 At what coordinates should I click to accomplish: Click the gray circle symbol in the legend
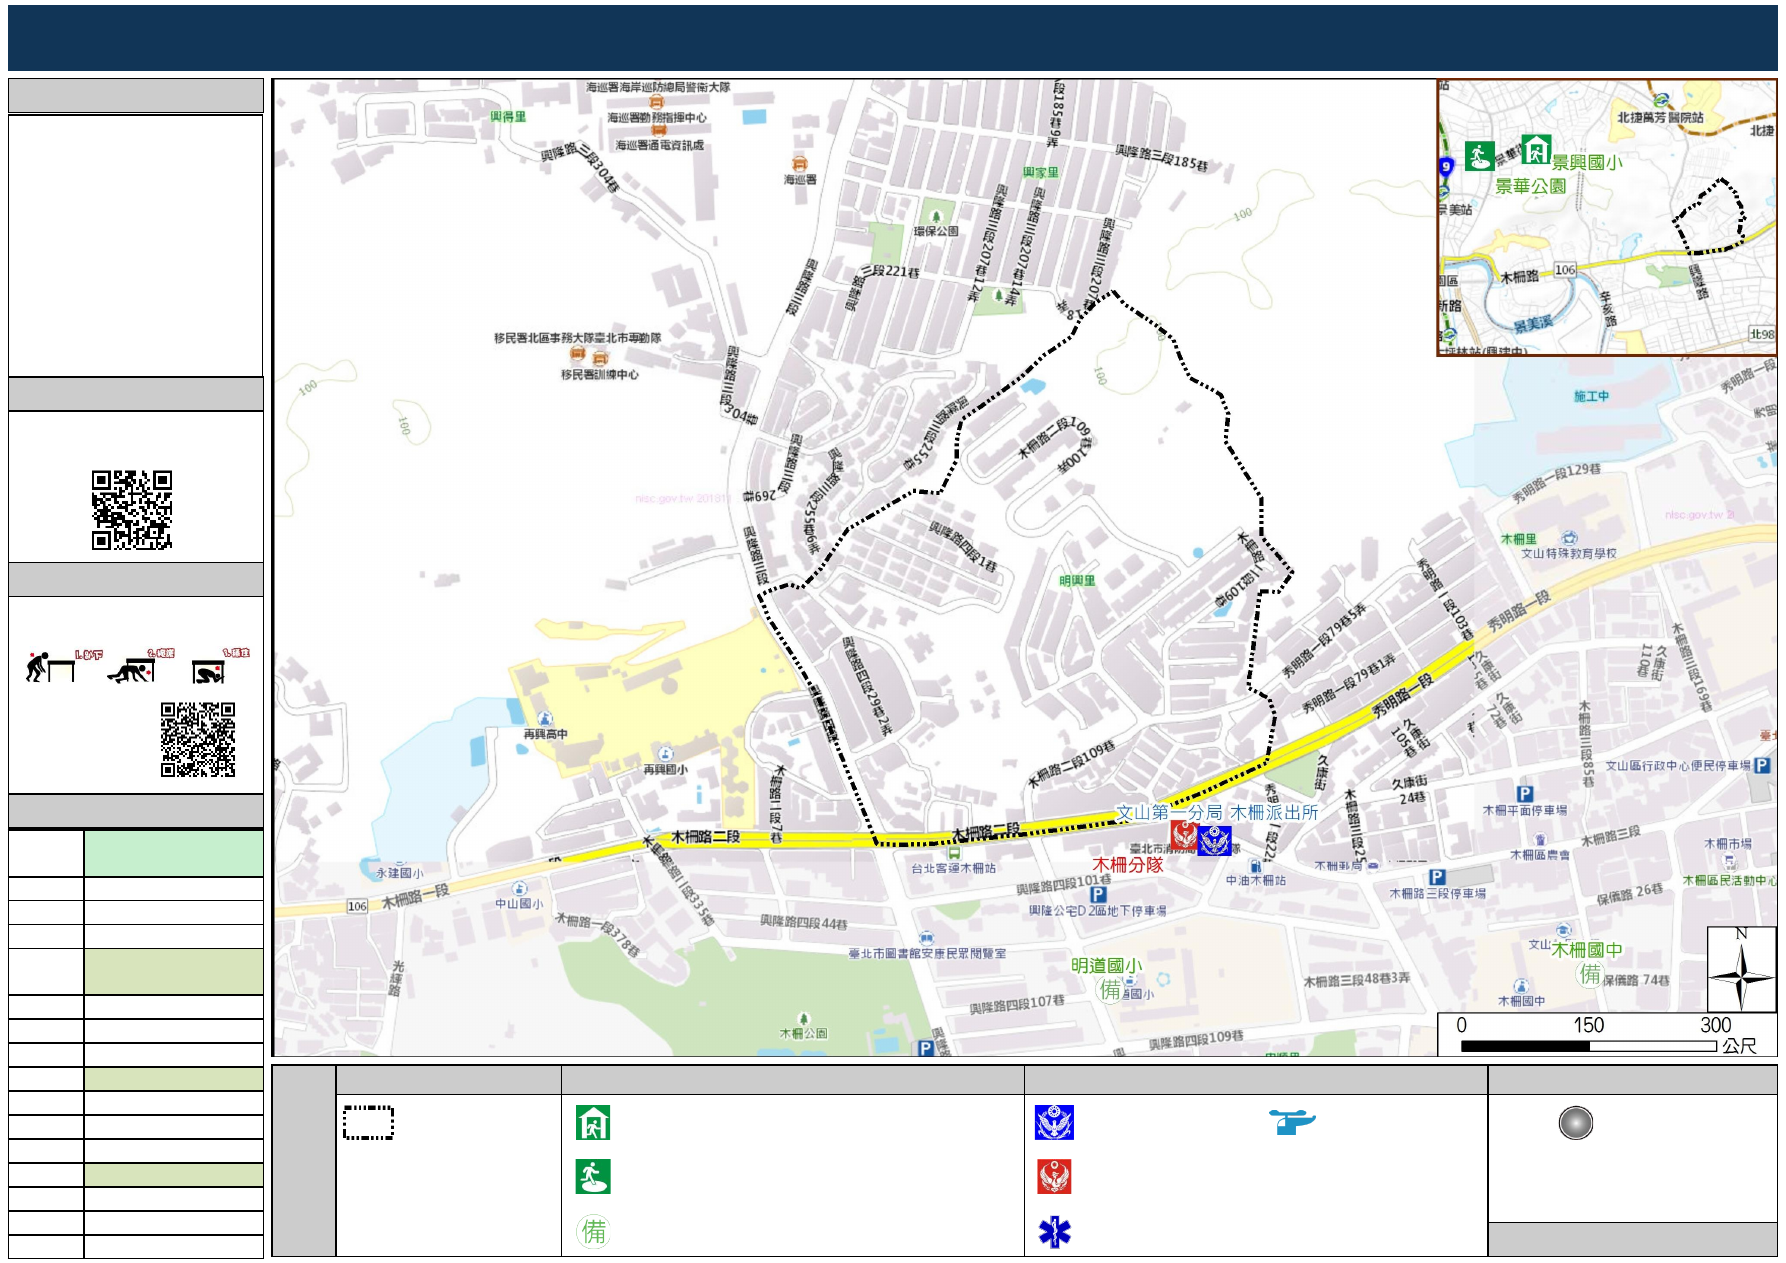click(x=1575, y=1123)
